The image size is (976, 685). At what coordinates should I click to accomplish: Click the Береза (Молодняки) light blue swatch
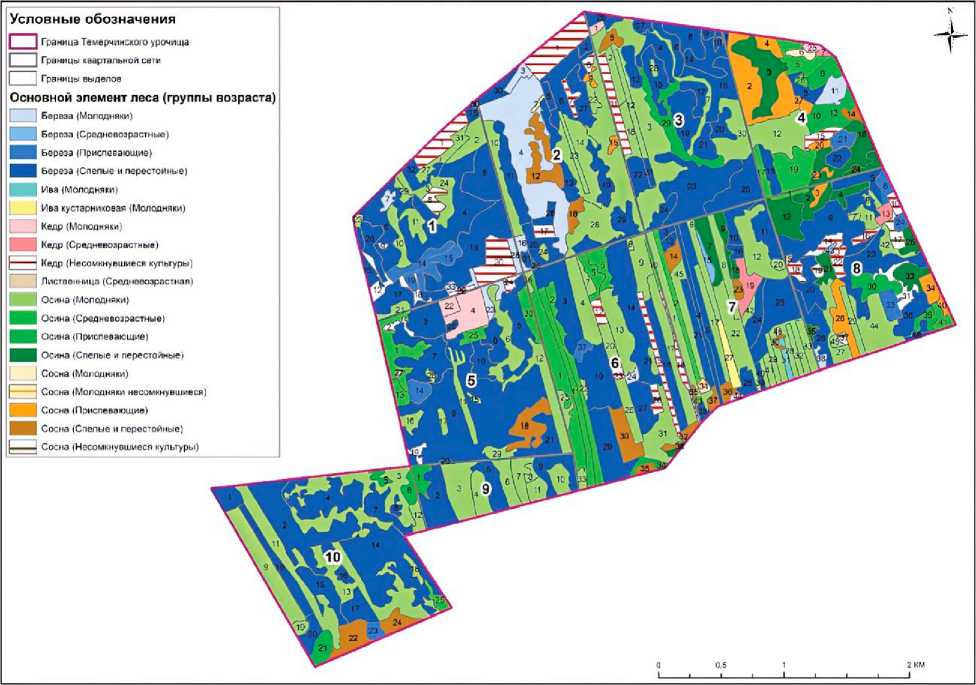[22, 116]
